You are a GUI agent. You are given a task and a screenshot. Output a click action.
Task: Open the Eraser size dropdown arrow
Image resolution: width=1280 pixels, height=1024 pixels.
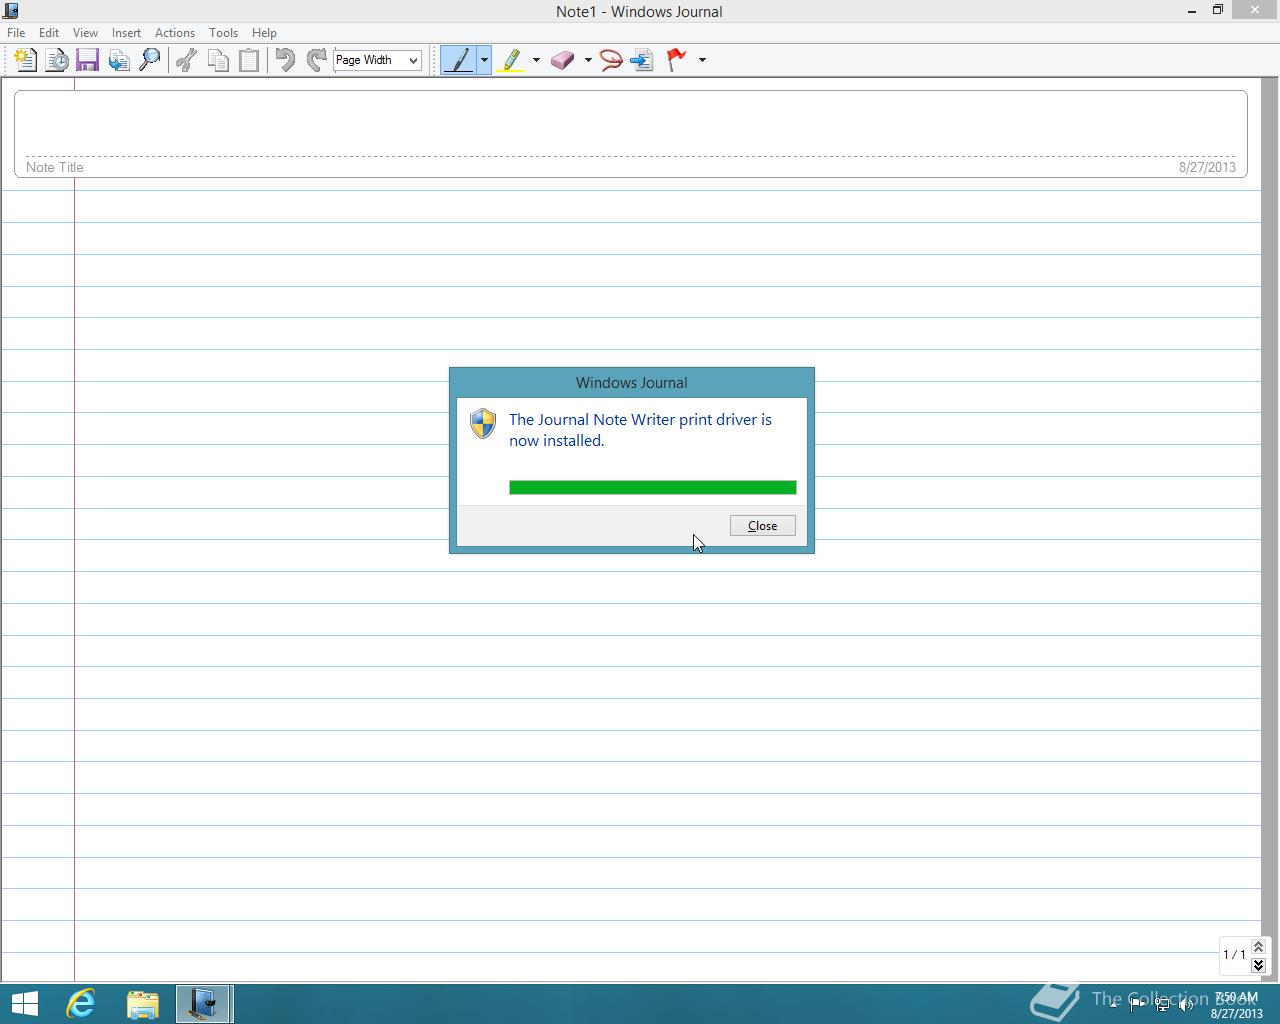coord(588,60)
